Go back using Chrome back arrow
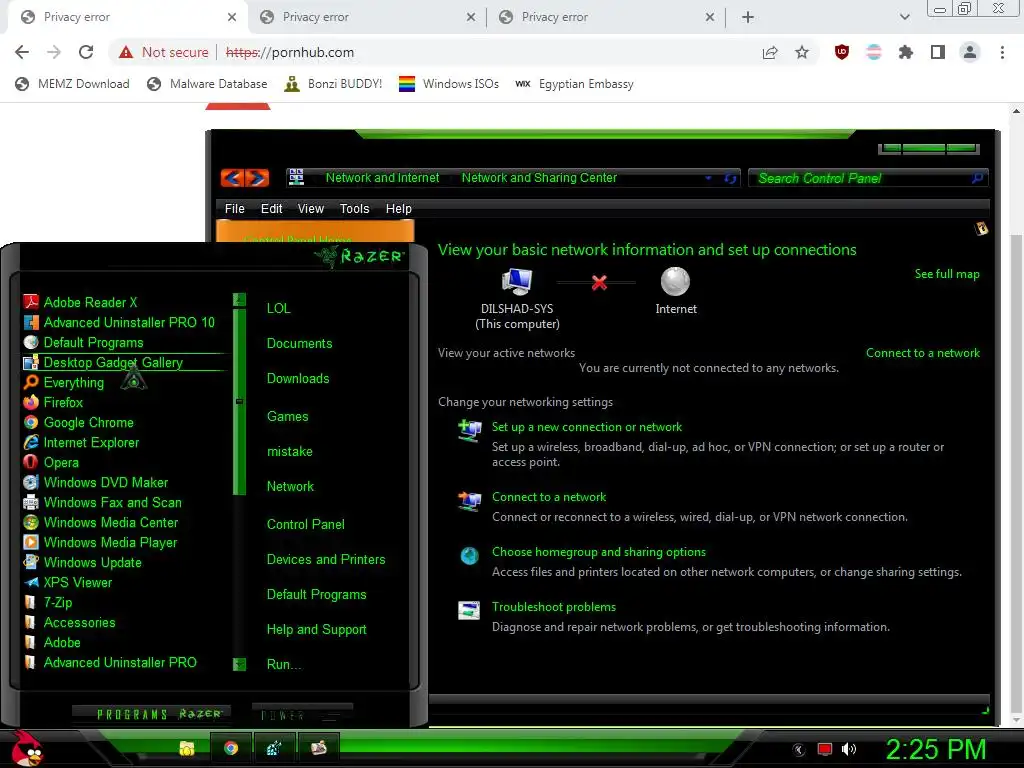The height and width of the screenshot is (768, 1024). [x=22, y=52]
